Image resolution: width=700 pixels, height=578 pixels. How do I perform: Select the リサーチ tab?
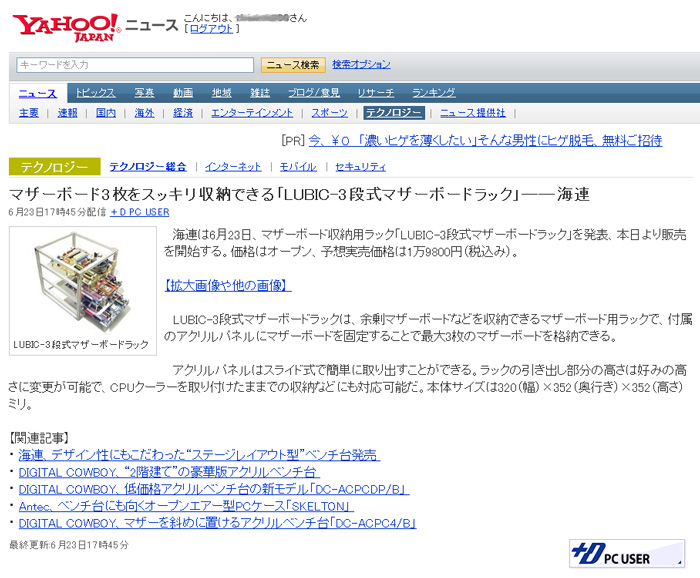pos(376,93)
